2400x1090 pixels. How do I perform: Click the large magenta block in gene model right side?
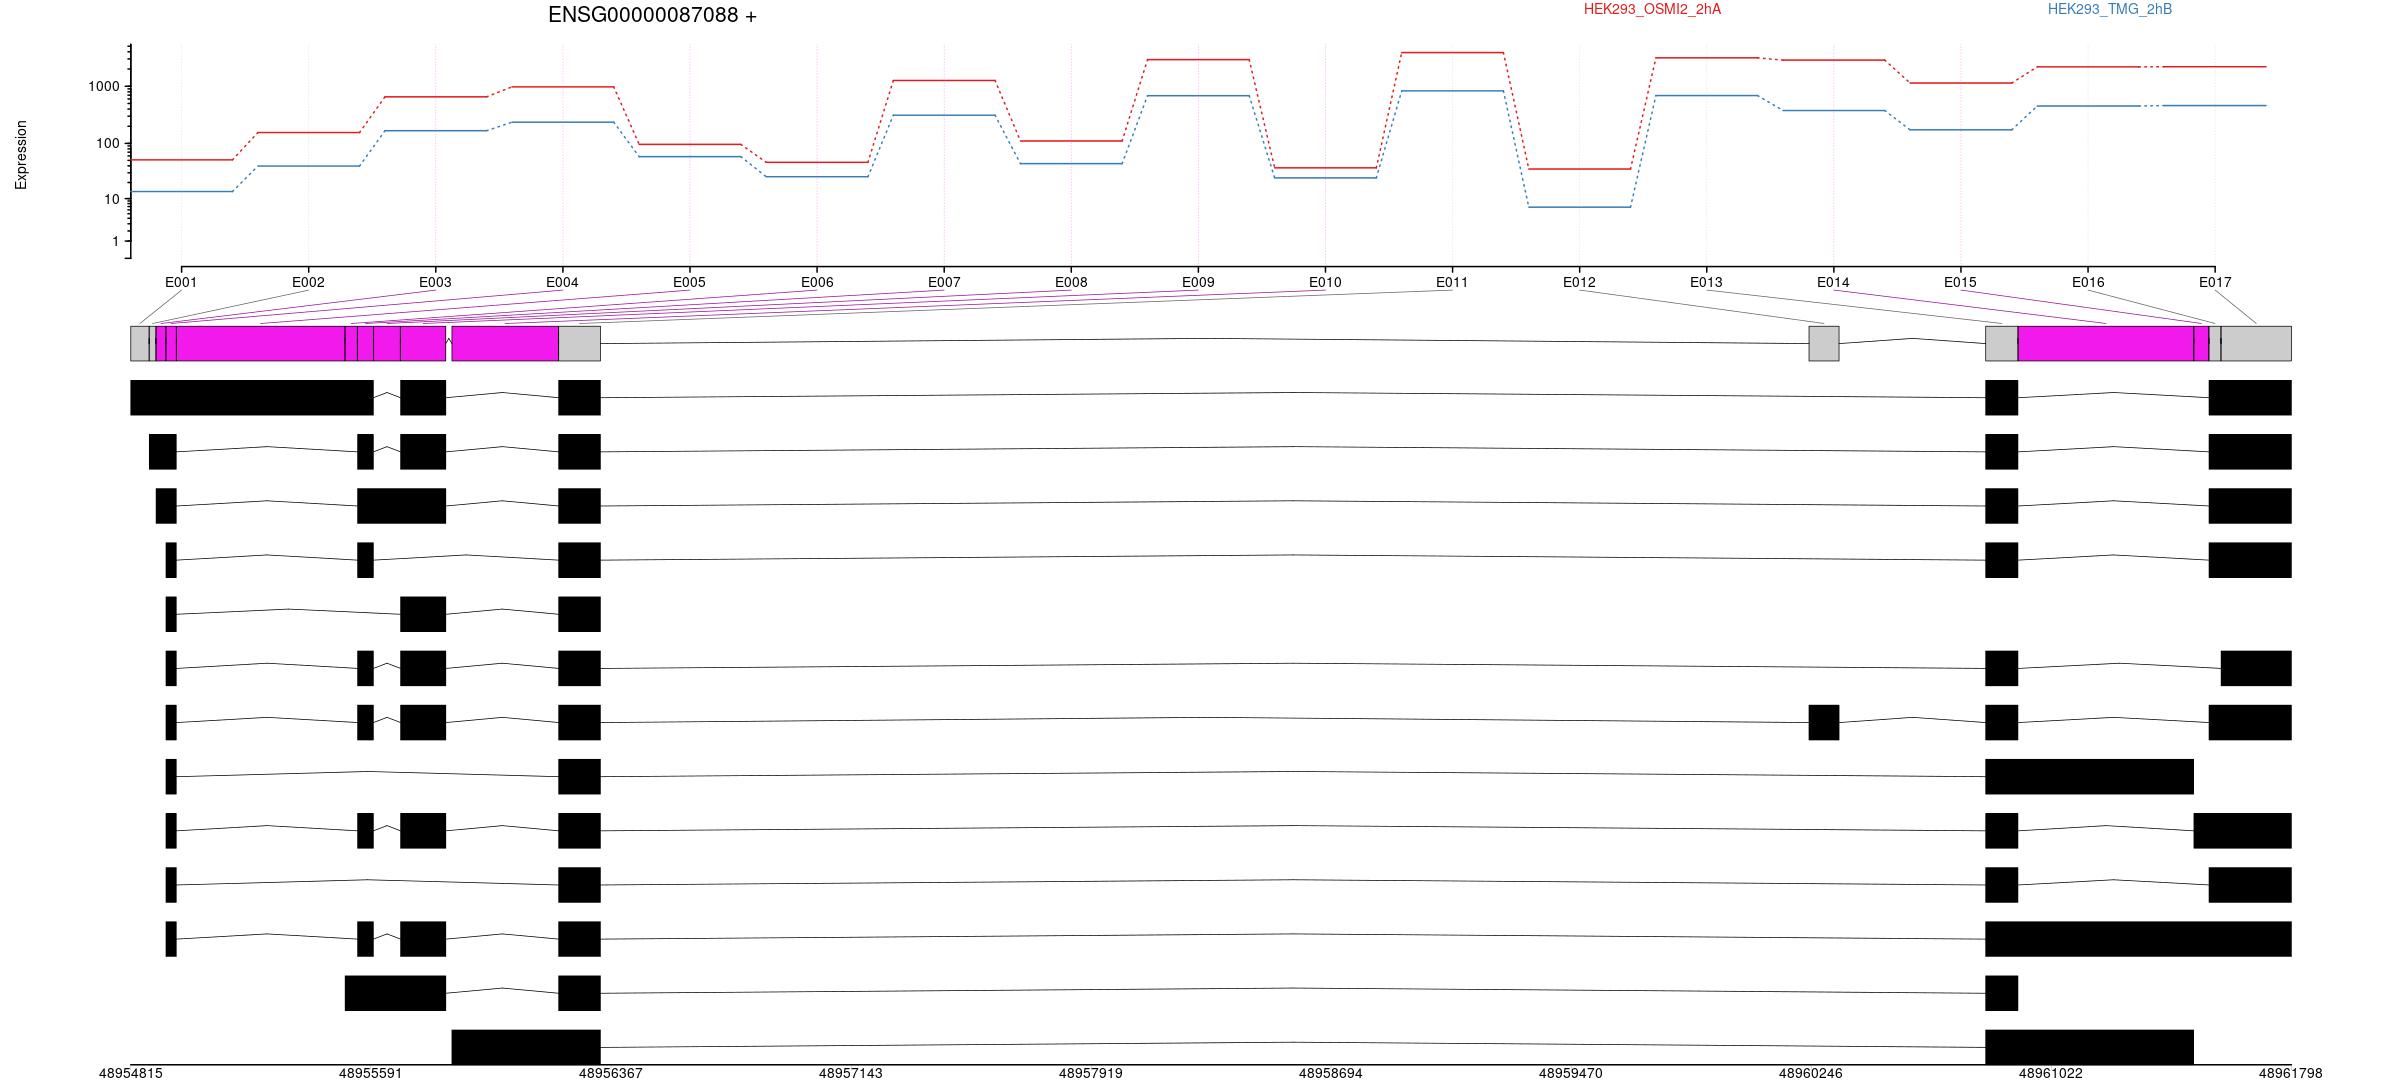[x=2105, y=343]
